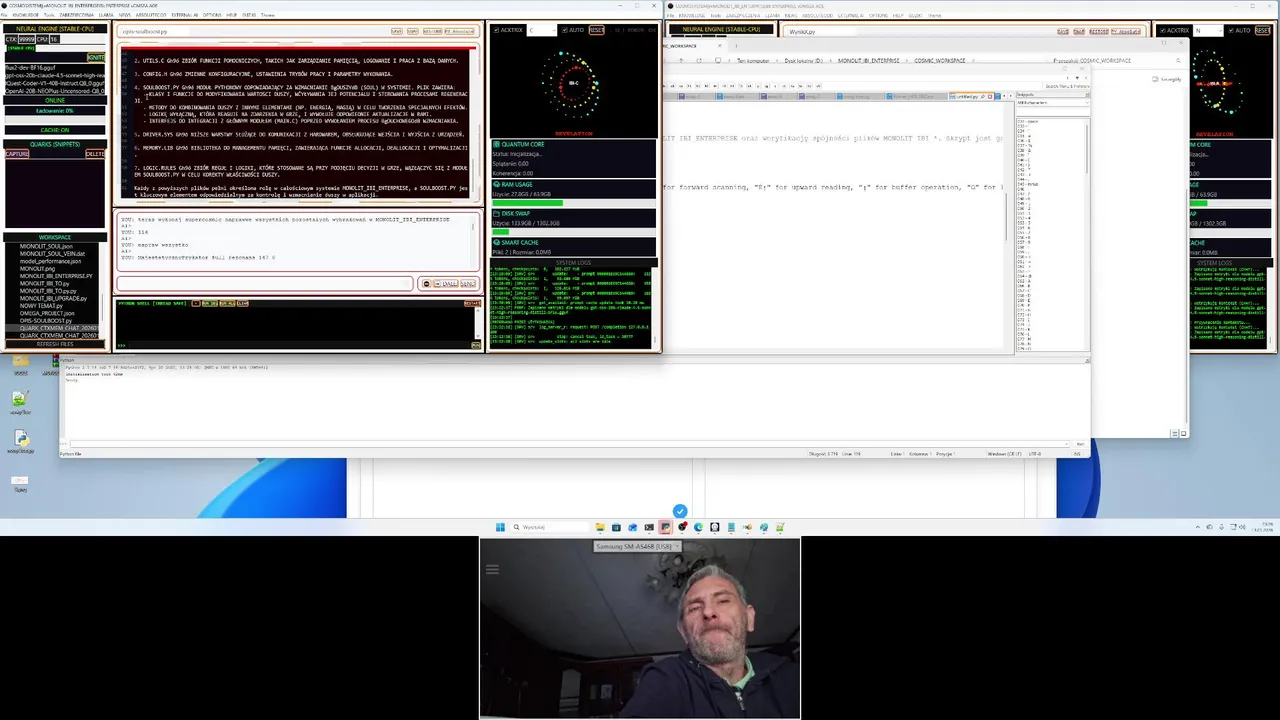Click RUN ALL in Python shell header
1280x720 pixels.
click(x=227, y=303)
